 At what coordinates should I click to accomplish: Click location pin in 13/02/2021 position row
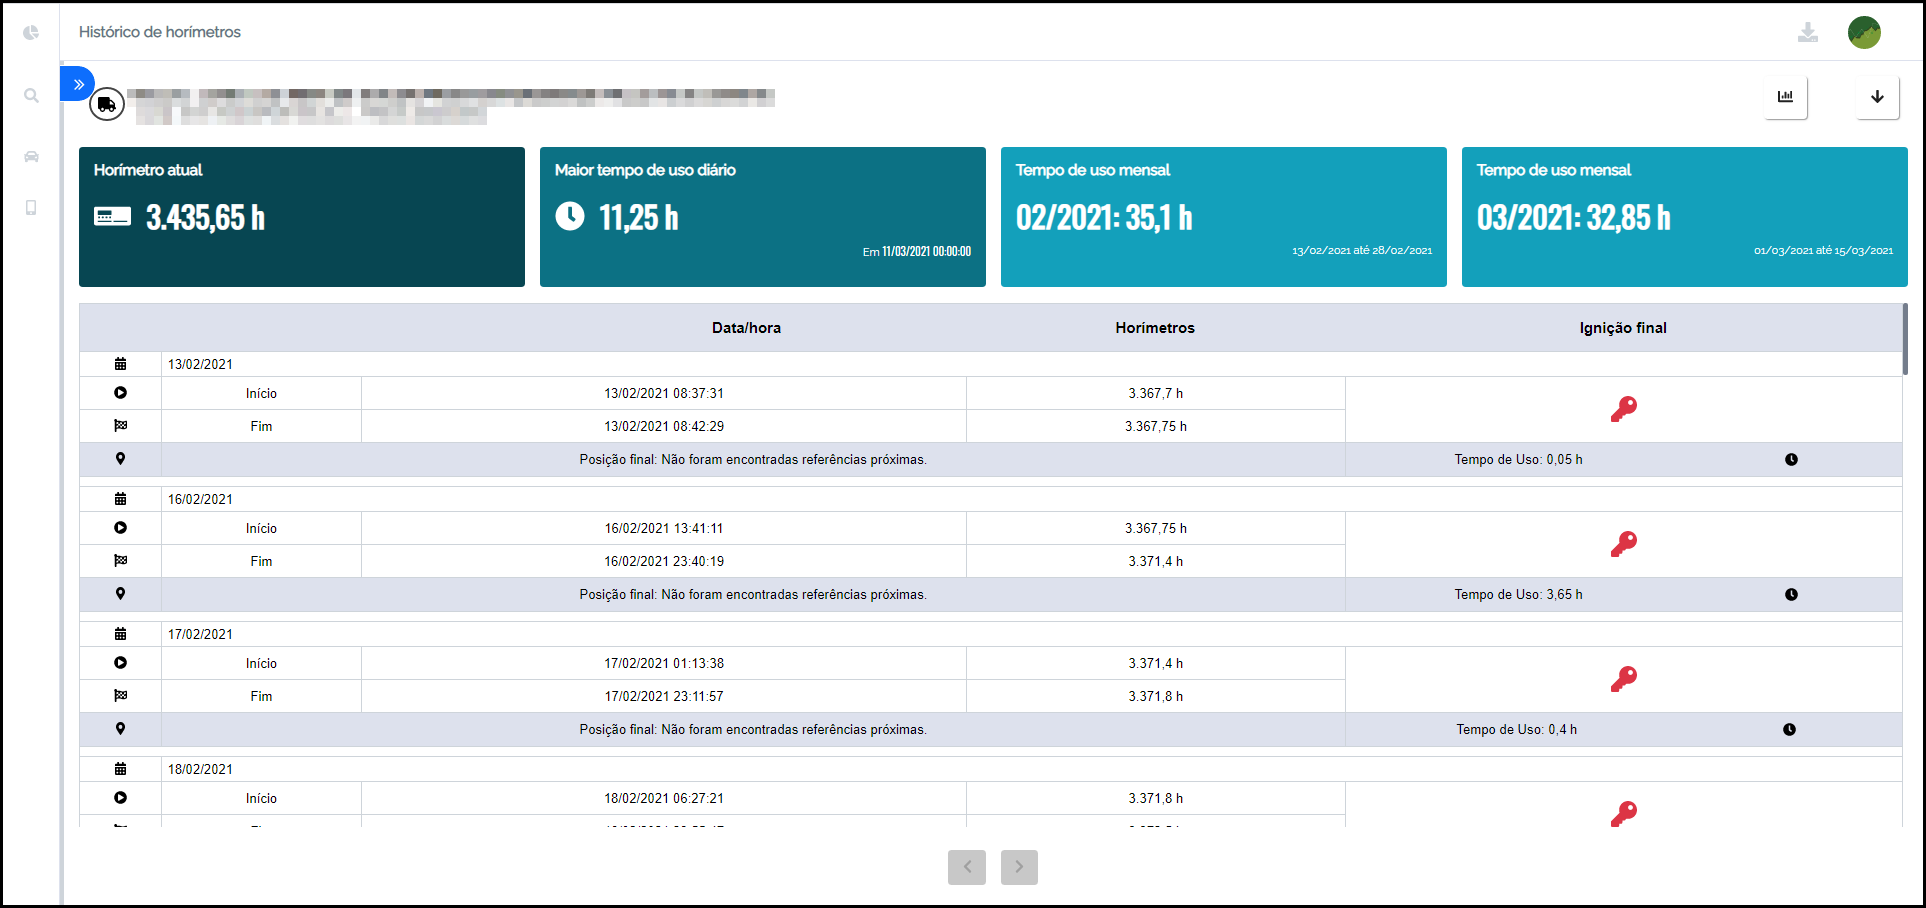(x=120, y=459)
